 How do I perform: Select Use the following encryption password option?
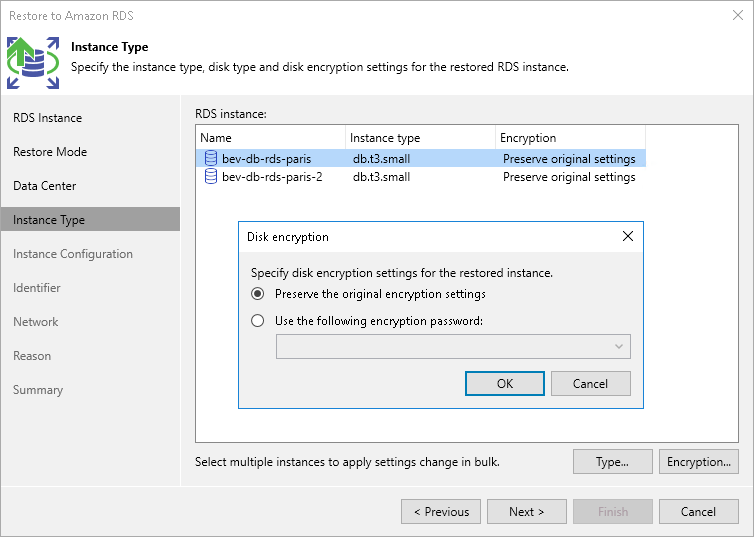tap(258, 321)
